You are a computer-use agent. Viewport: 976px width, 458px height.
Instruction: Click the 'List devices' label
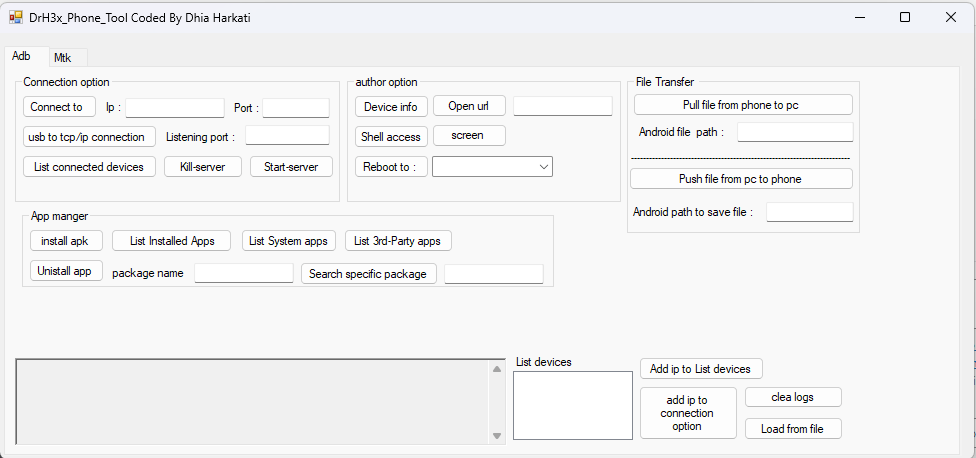544,362
